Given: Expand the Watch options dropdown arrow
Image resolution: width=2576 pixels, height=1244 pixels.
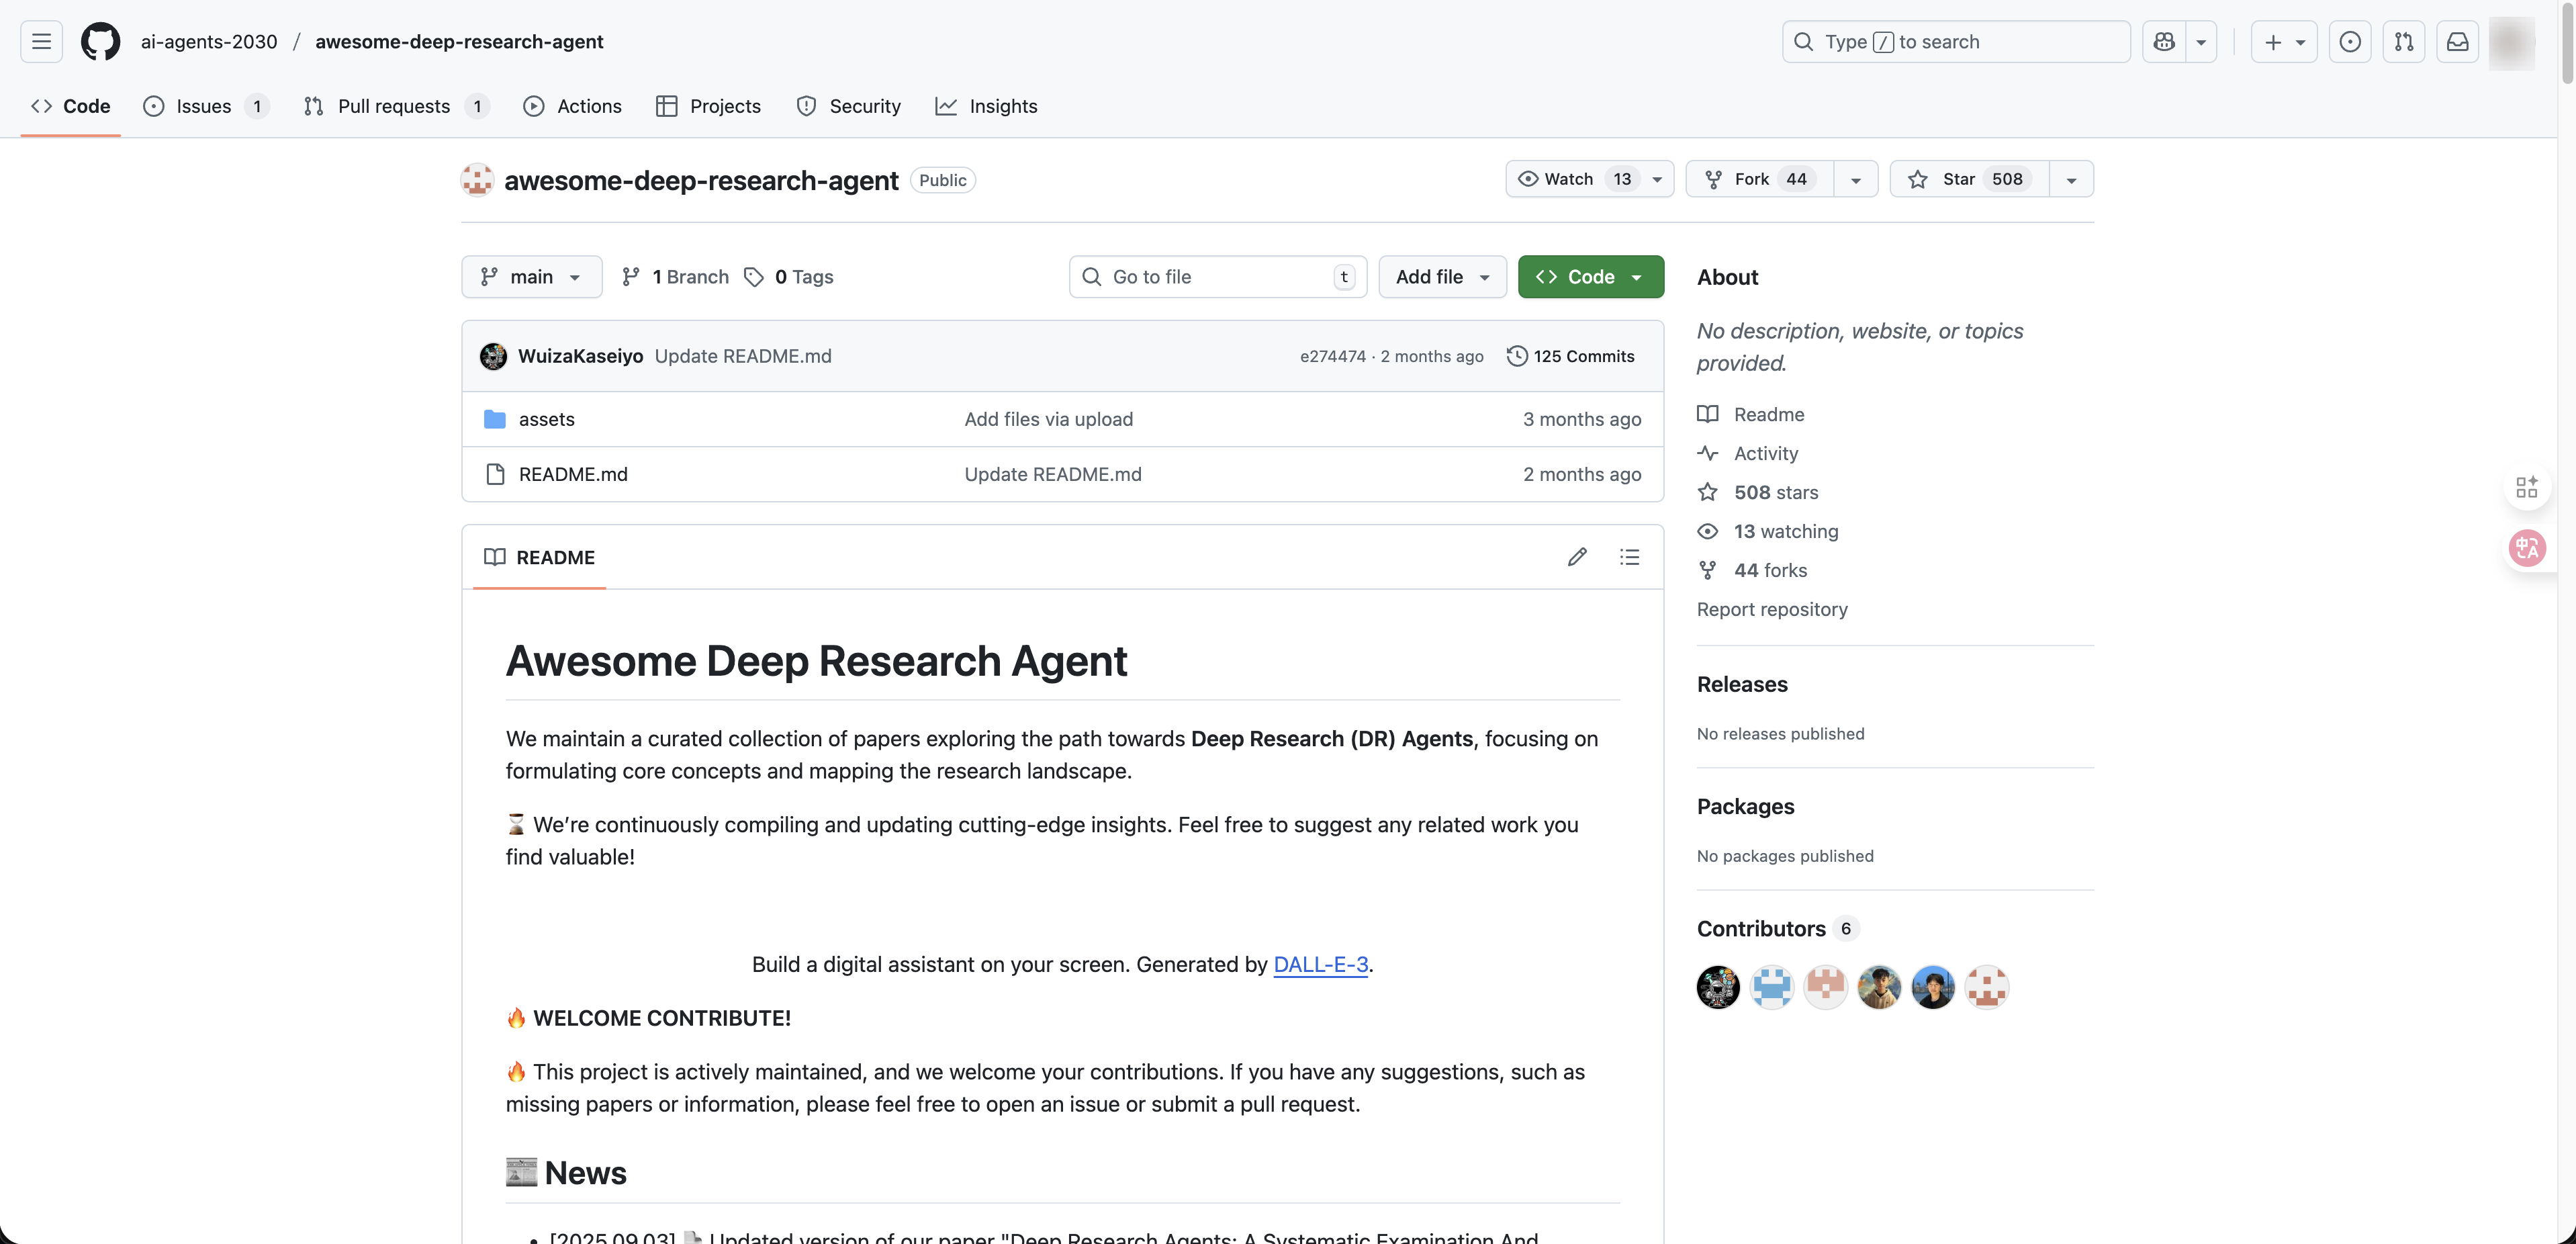Looking at the screenshot, I should point(1657,179).
